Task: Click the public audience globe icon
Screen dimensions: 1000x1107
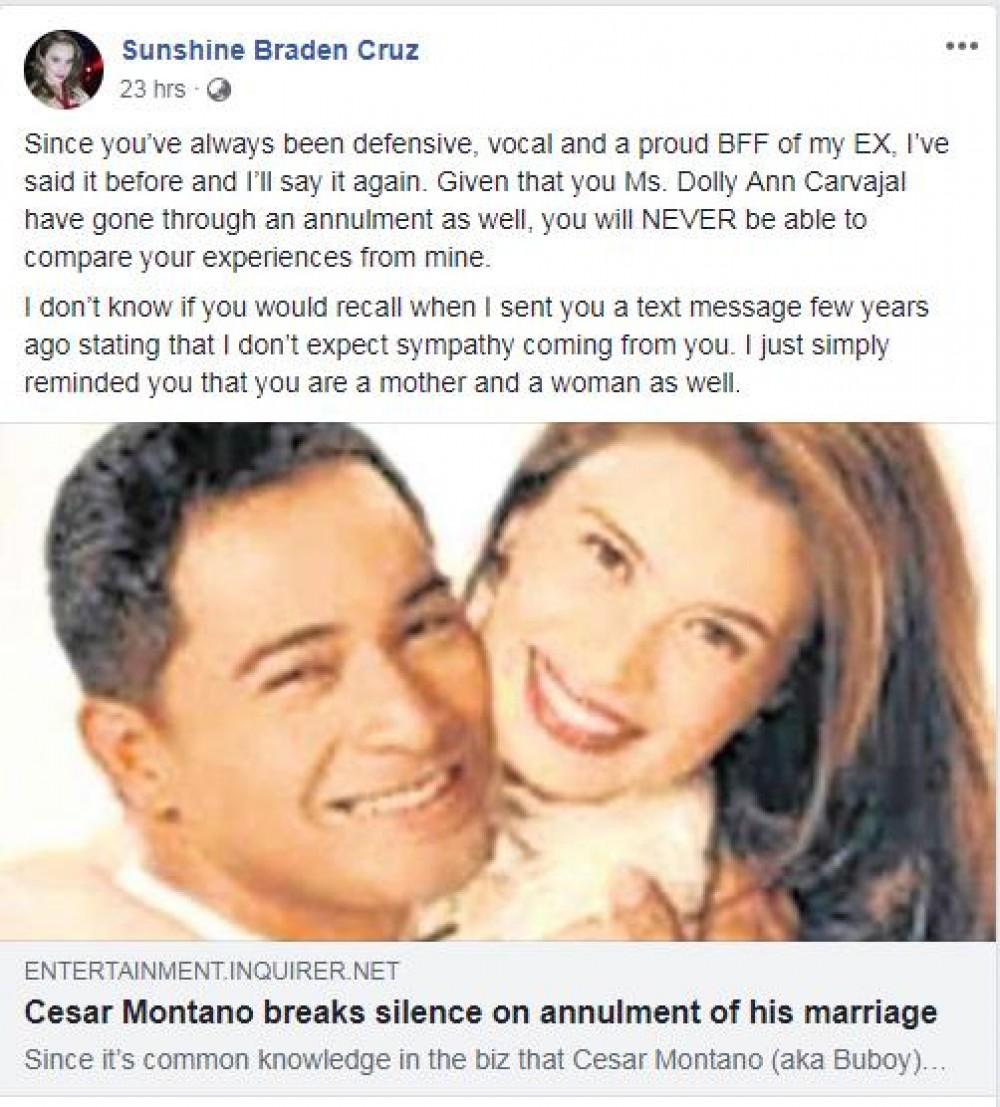Action: 220,90
